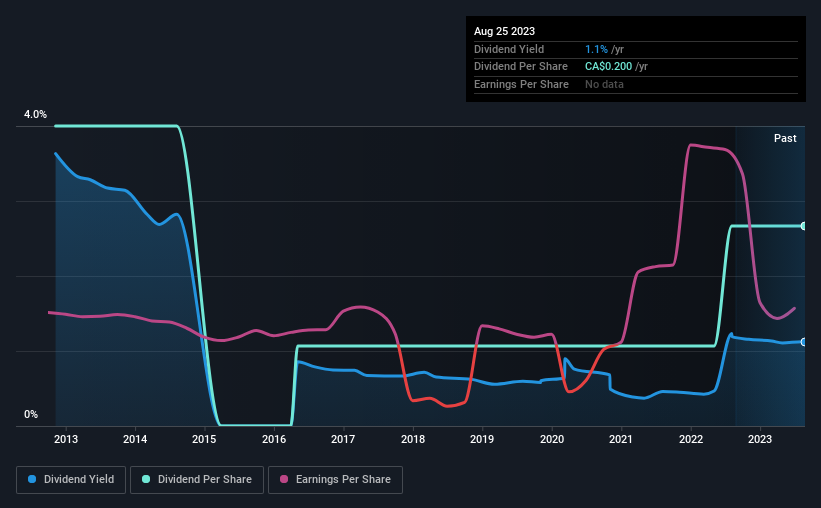Click the teal endpoint marker on Dividend Per Share line
Image resolution: width=821 pixels, height=508 pixels.
(x=804, y=226)
